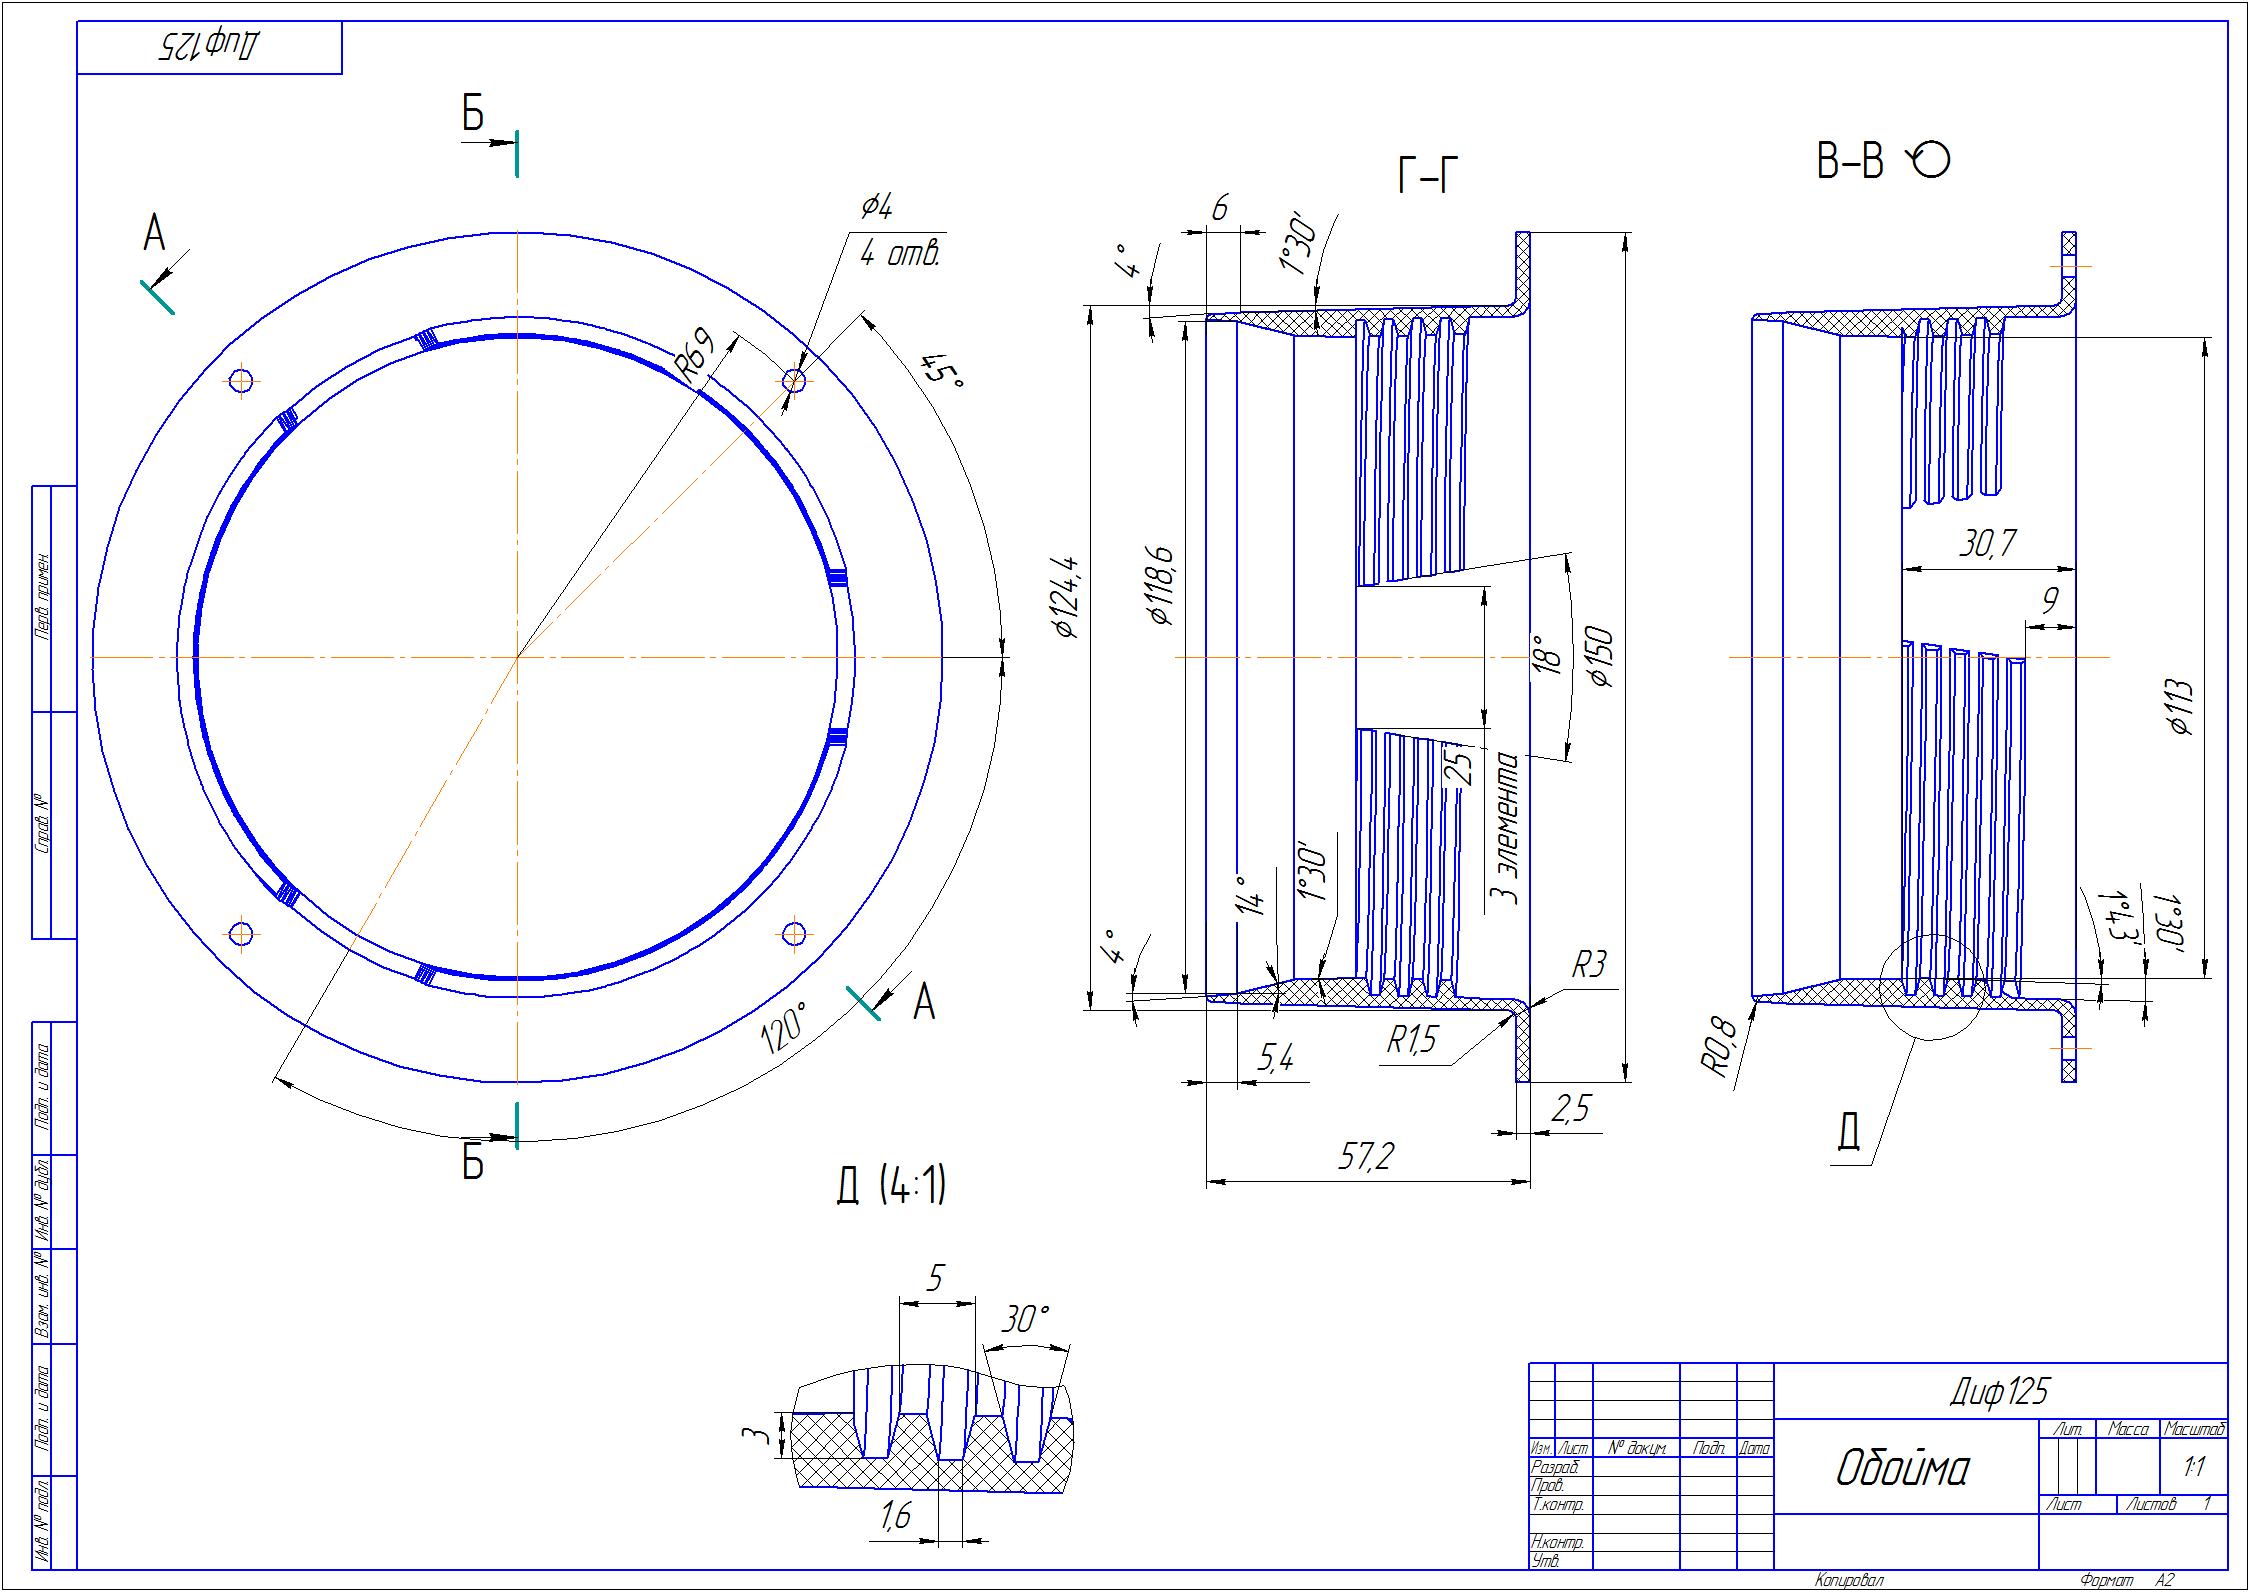Click the 1:1 scale cell
The image size is (2249, 1592).
point(2195,1468)
